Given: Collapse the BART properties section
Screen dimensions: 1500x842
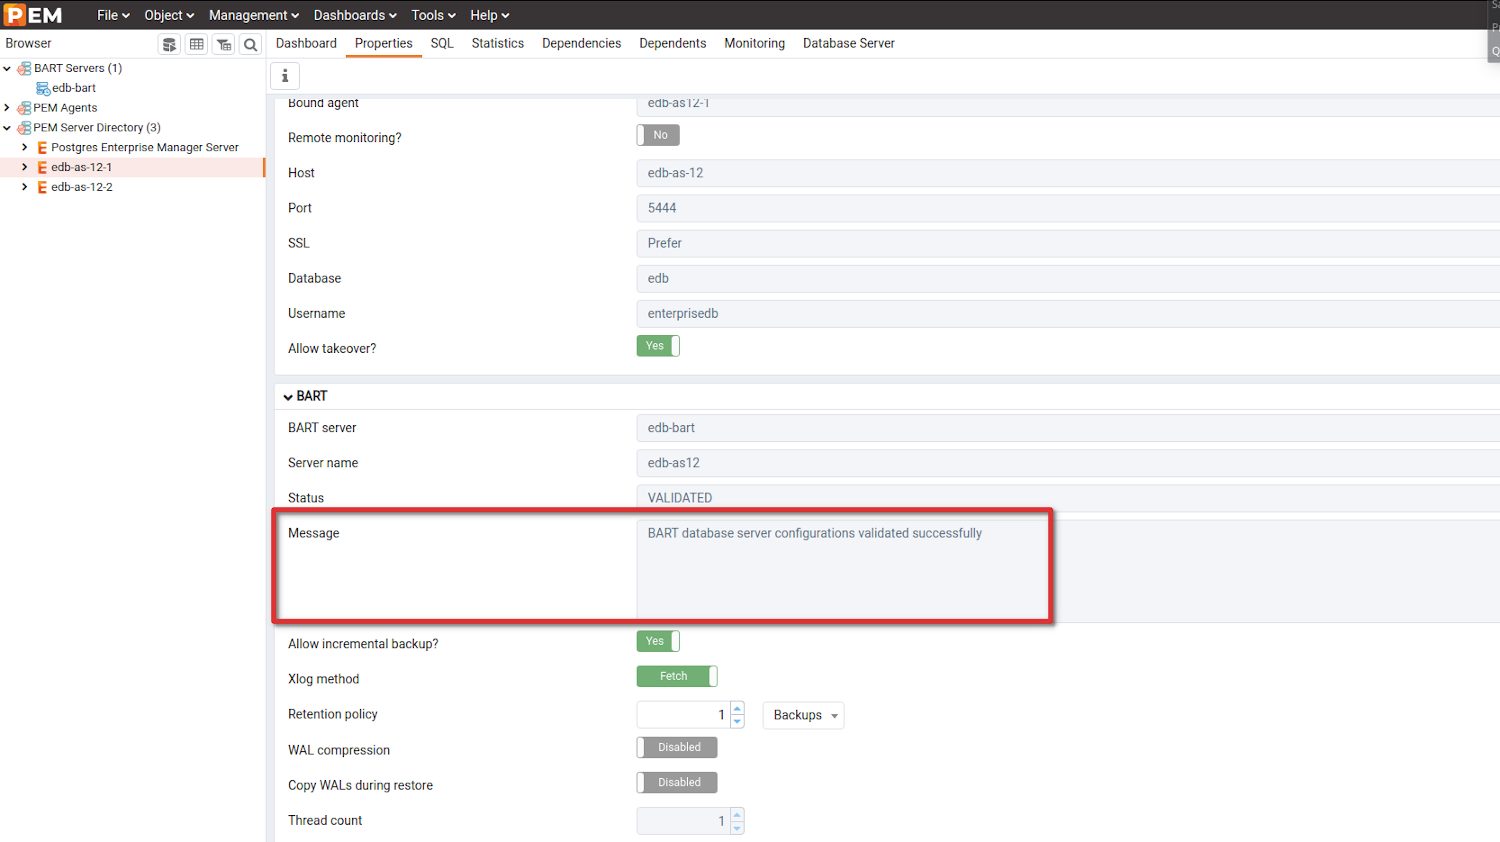Looking at the screenshot, I should (288, 397).
